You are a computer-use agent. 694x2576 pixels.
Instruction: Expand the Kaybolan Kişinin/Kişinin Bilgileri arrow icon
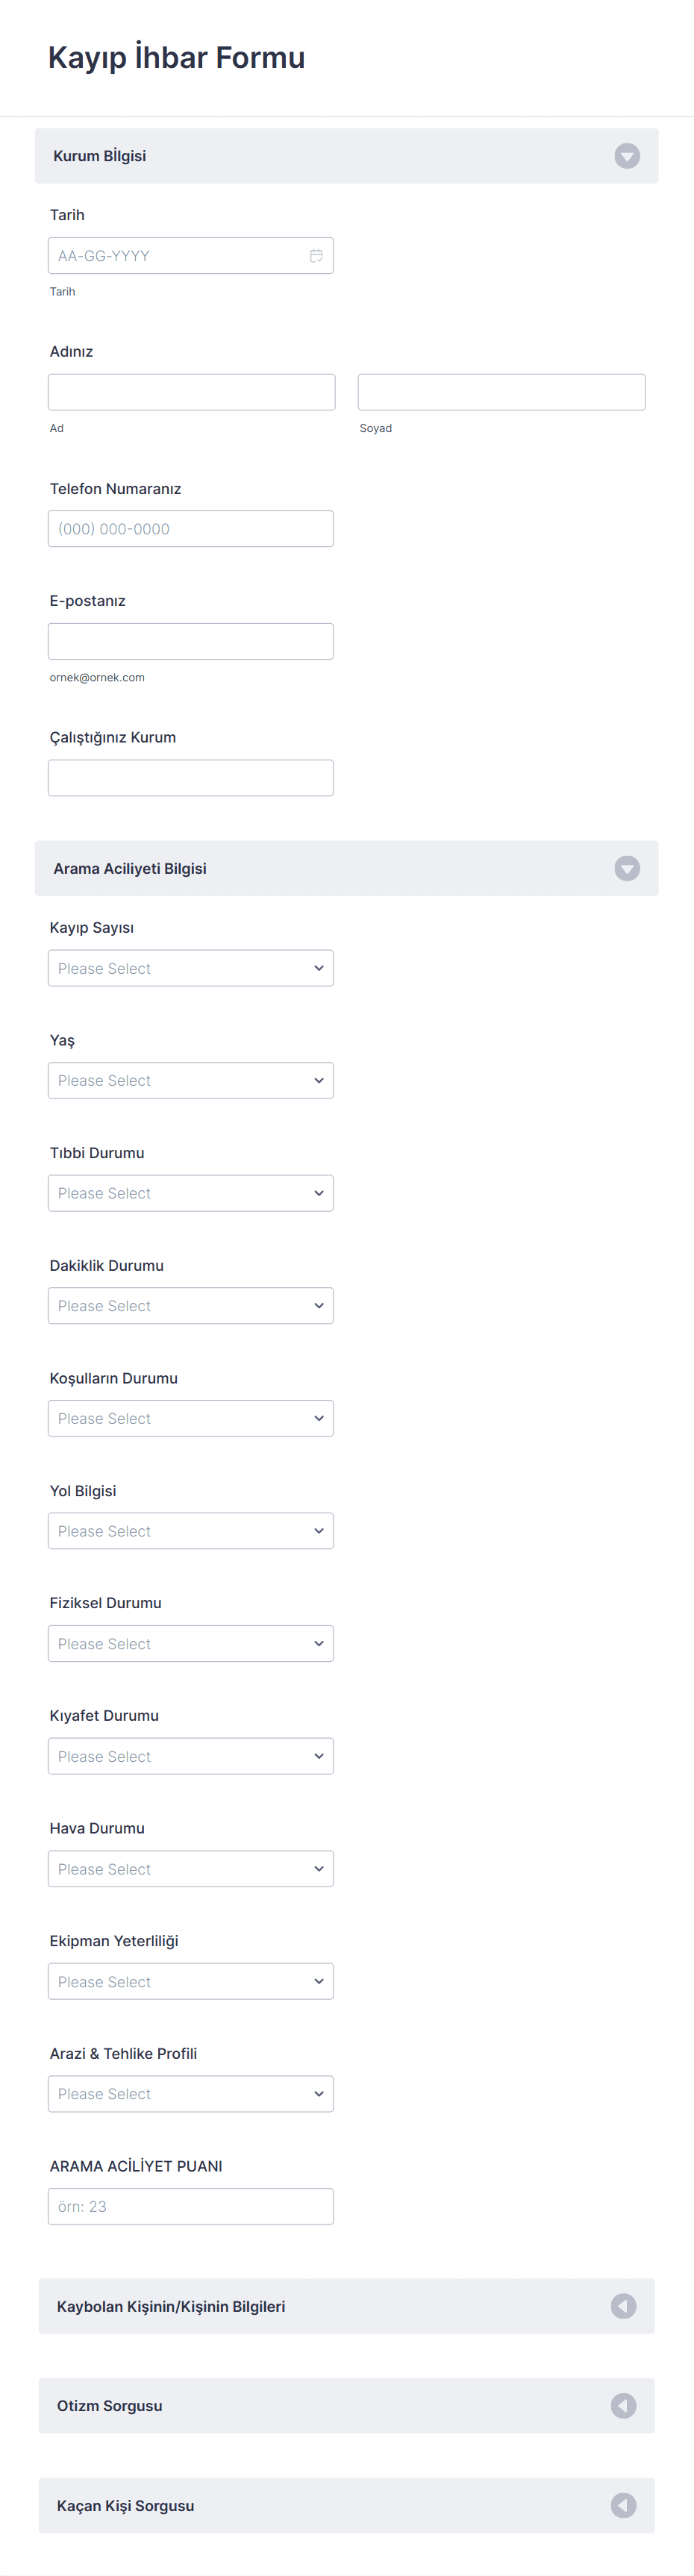(623, 2306)
